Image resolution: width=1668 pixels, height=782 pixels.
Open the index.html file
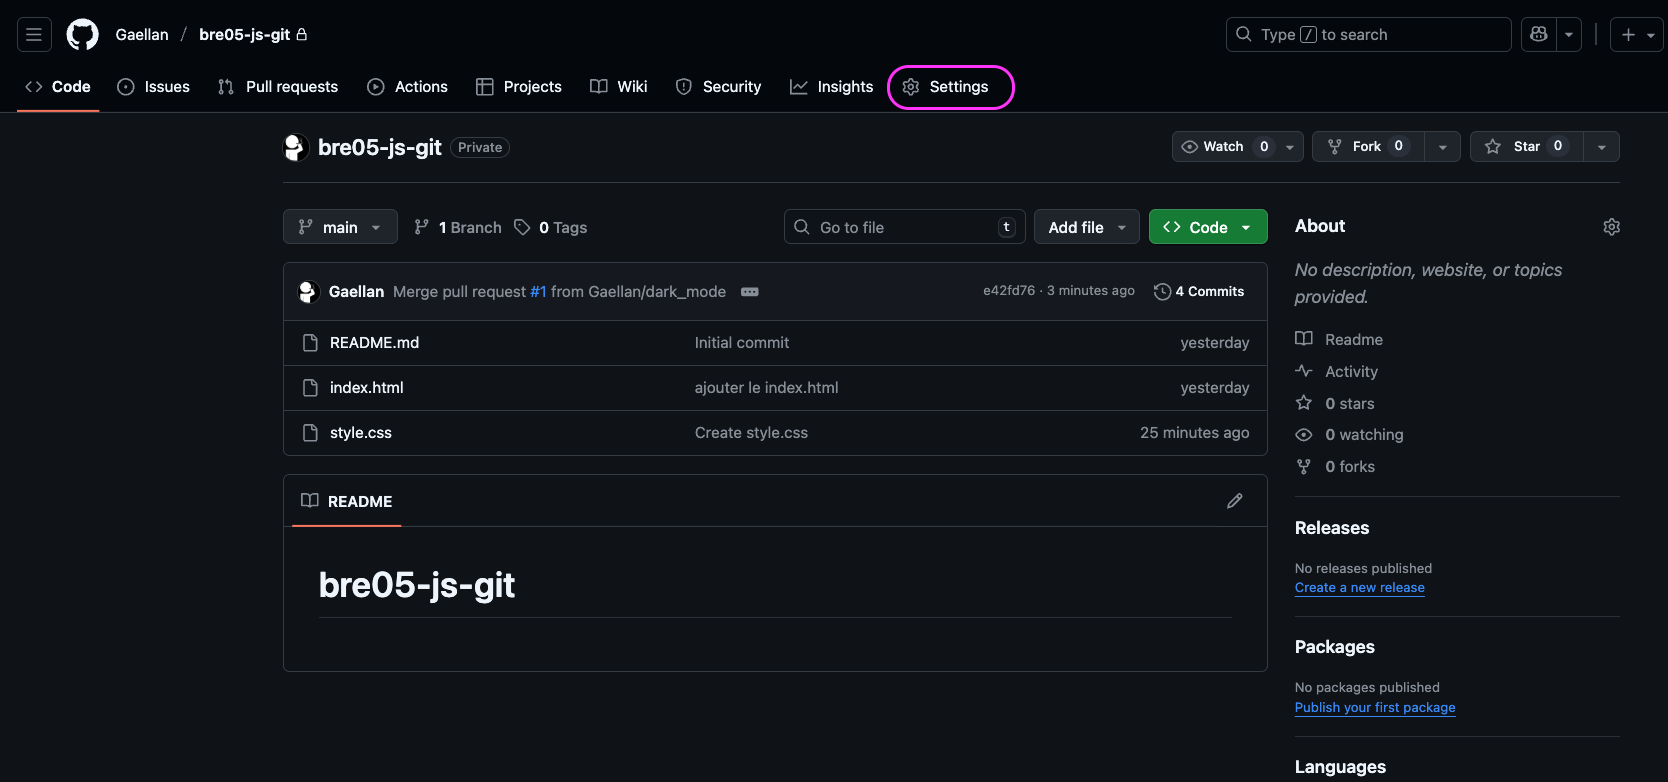point(367,388)
